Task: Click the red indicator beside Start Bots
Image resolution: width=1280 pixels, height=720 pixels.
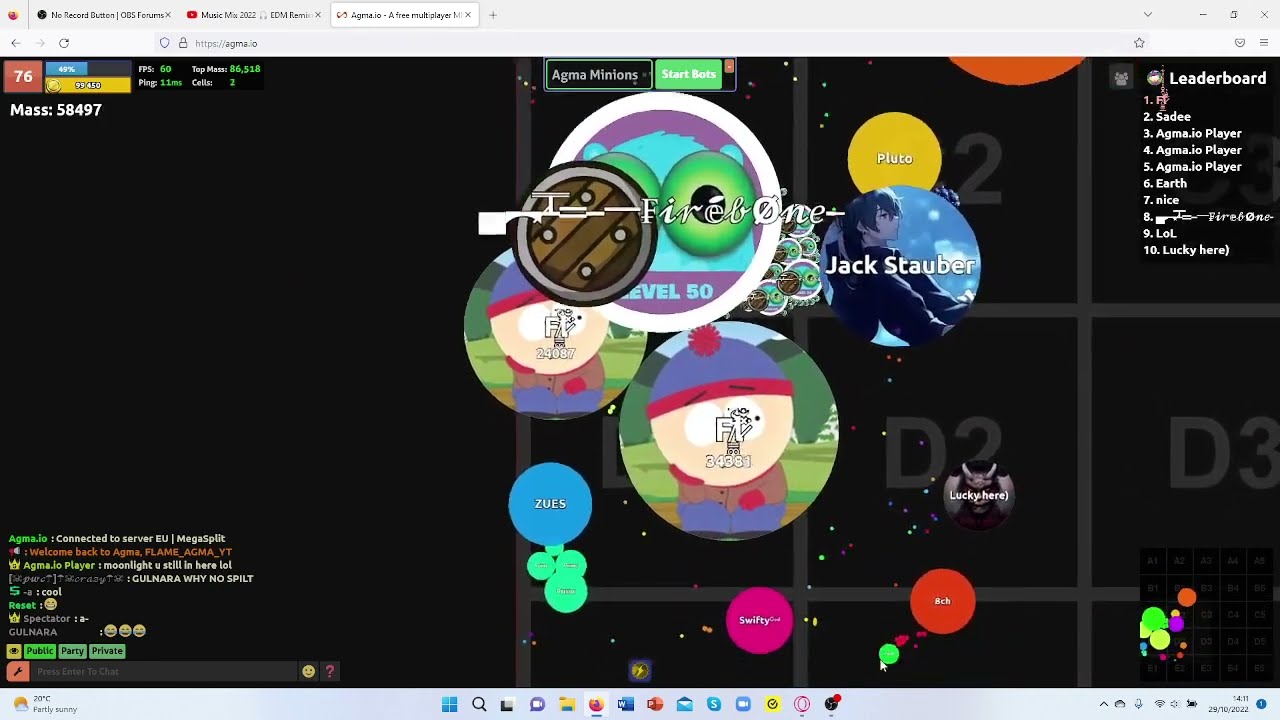Action: click(729, 67)
